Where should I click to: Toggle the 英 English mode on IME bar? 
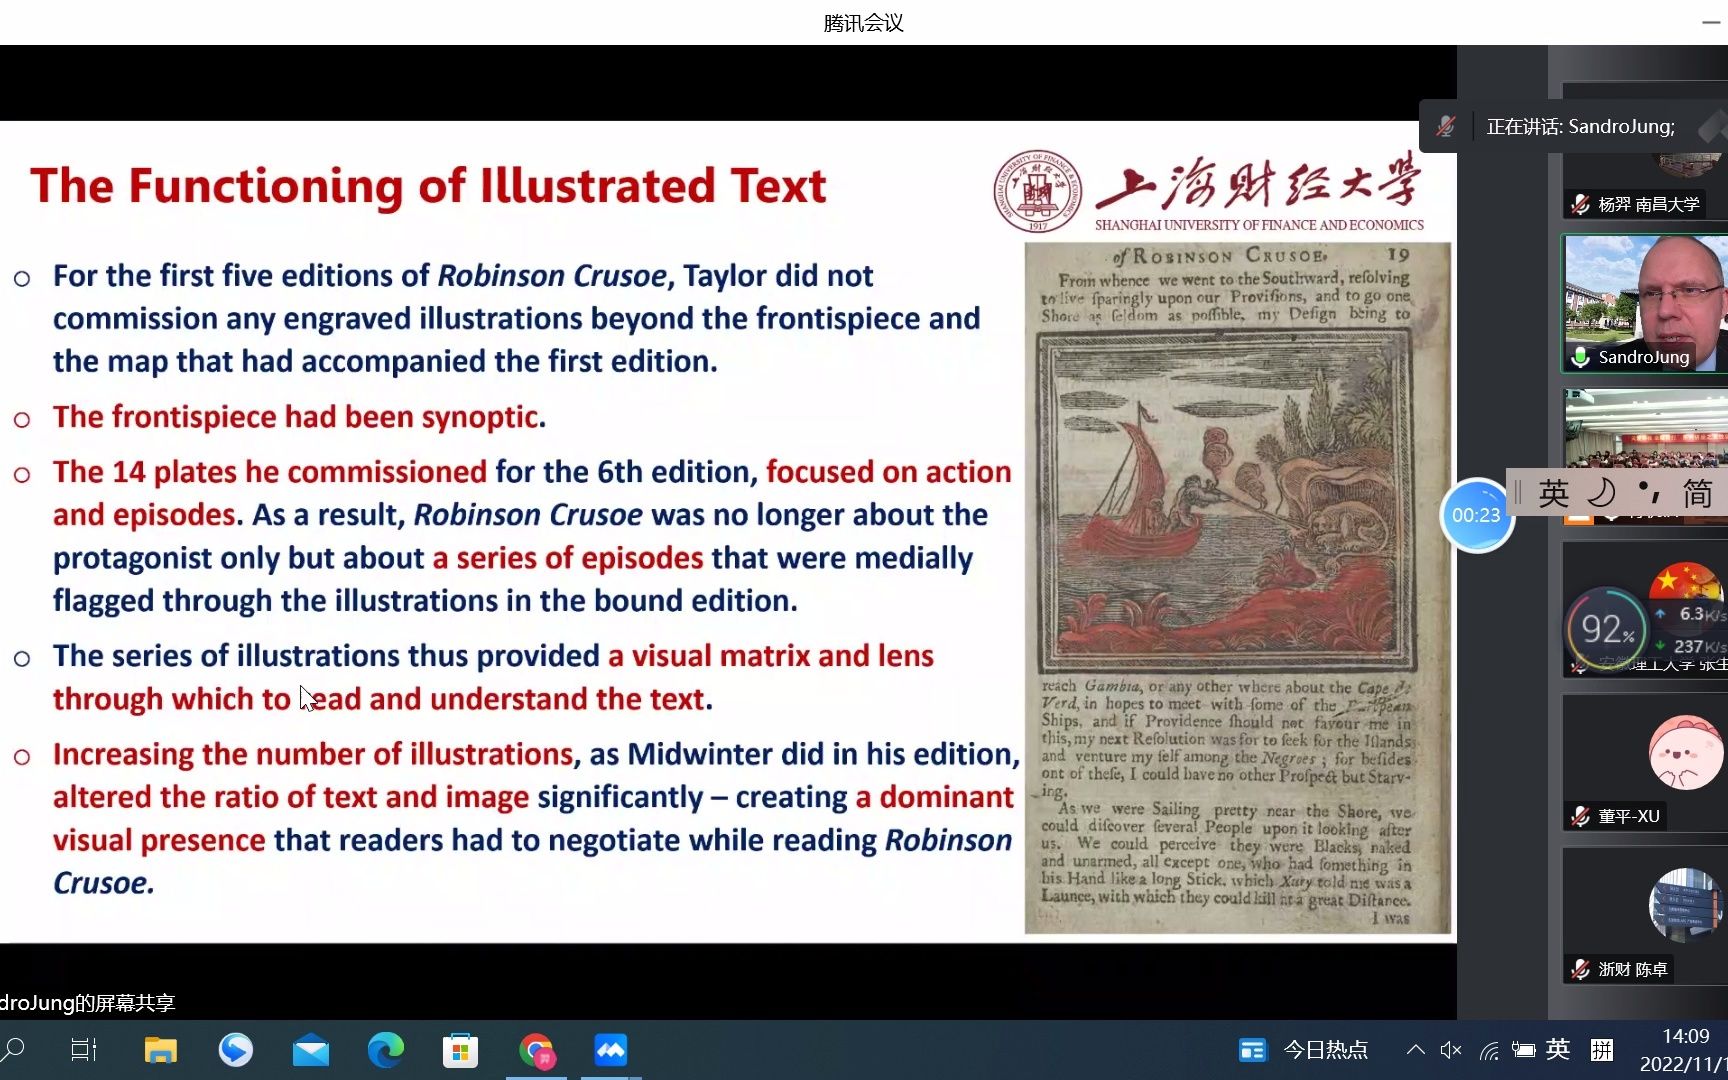(1553, 493)
